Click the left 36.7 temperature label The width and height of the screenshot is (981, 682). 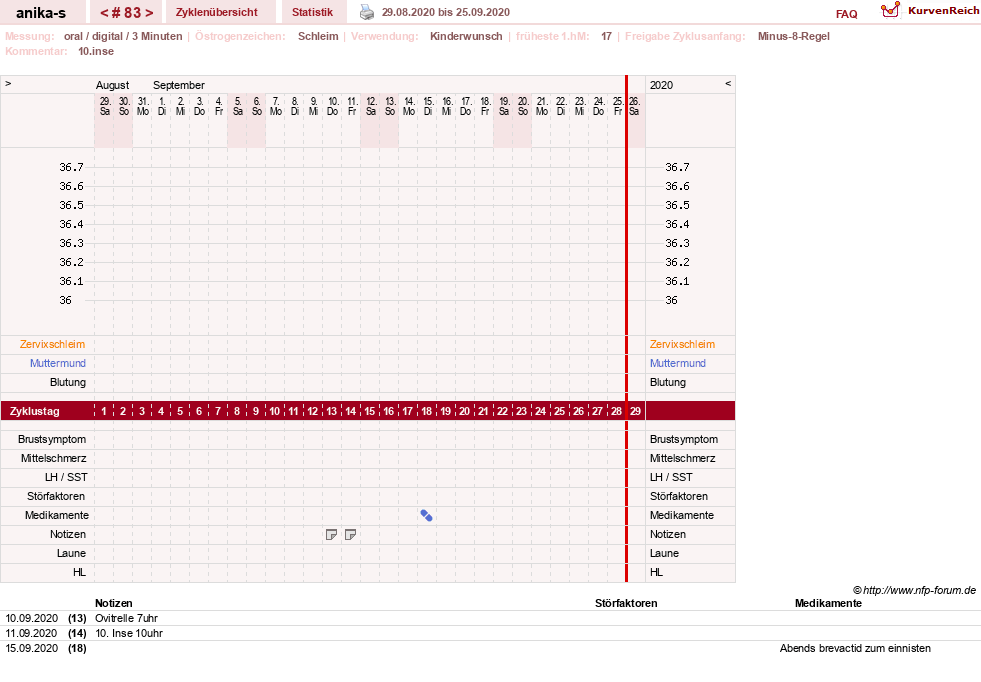coord(71,167)
